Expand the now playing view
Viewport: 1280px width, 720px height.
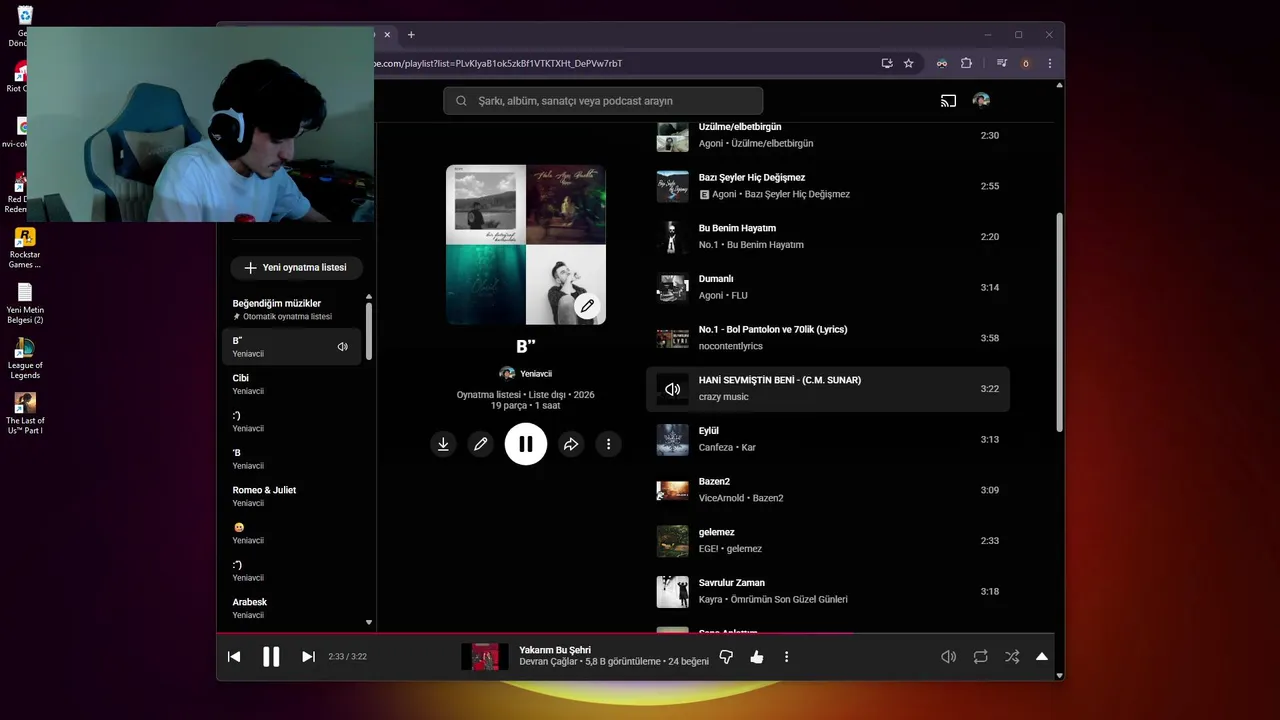pos(1041,657)
